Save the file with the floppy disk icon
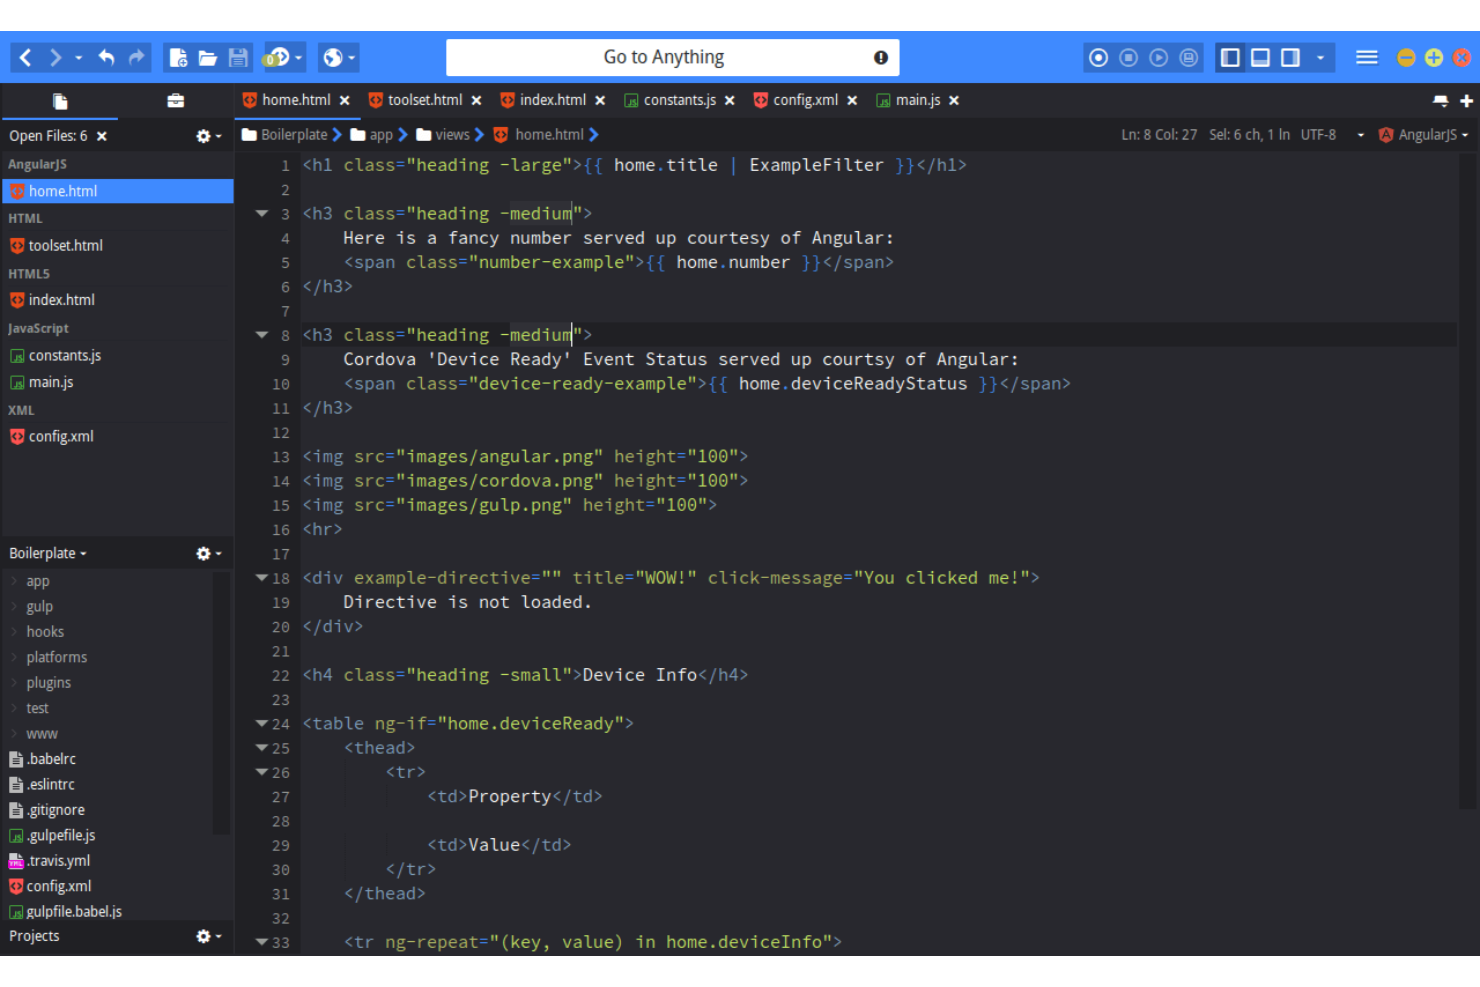The width and height of the screenshot is (1480, 987). (238, 58)
